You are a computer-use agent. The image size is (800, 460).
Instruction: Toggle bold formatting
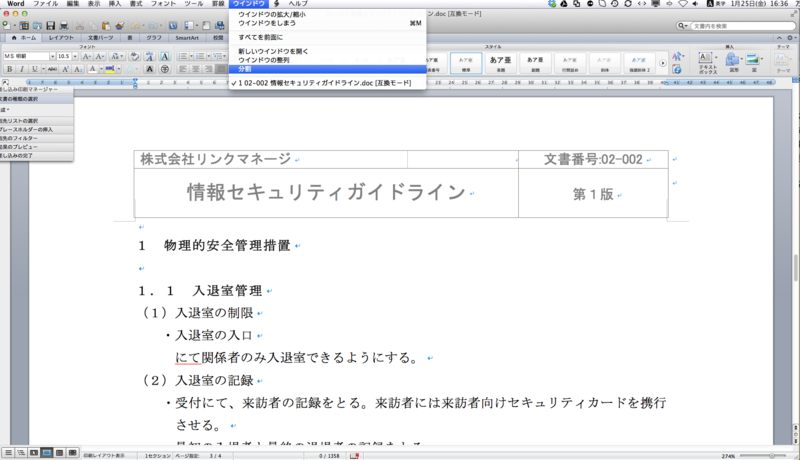coord(9,69)
